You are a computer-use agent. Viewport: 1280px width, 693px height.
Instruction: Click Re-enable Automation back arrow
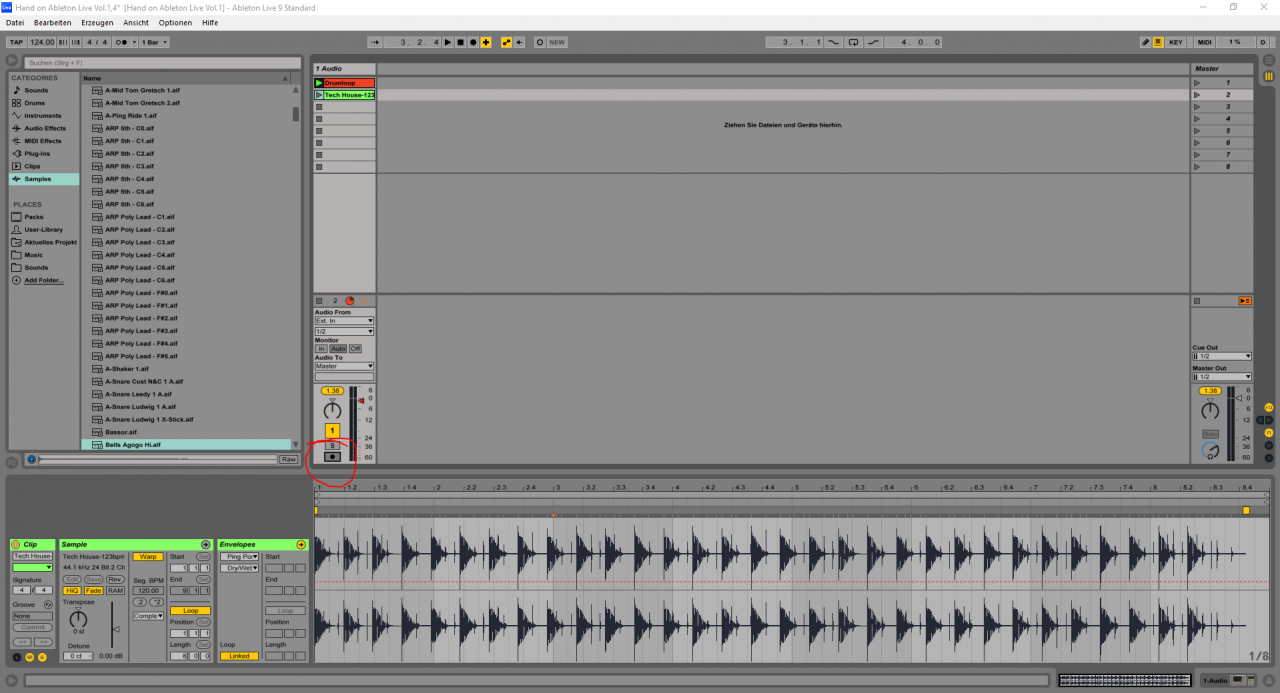520,42
